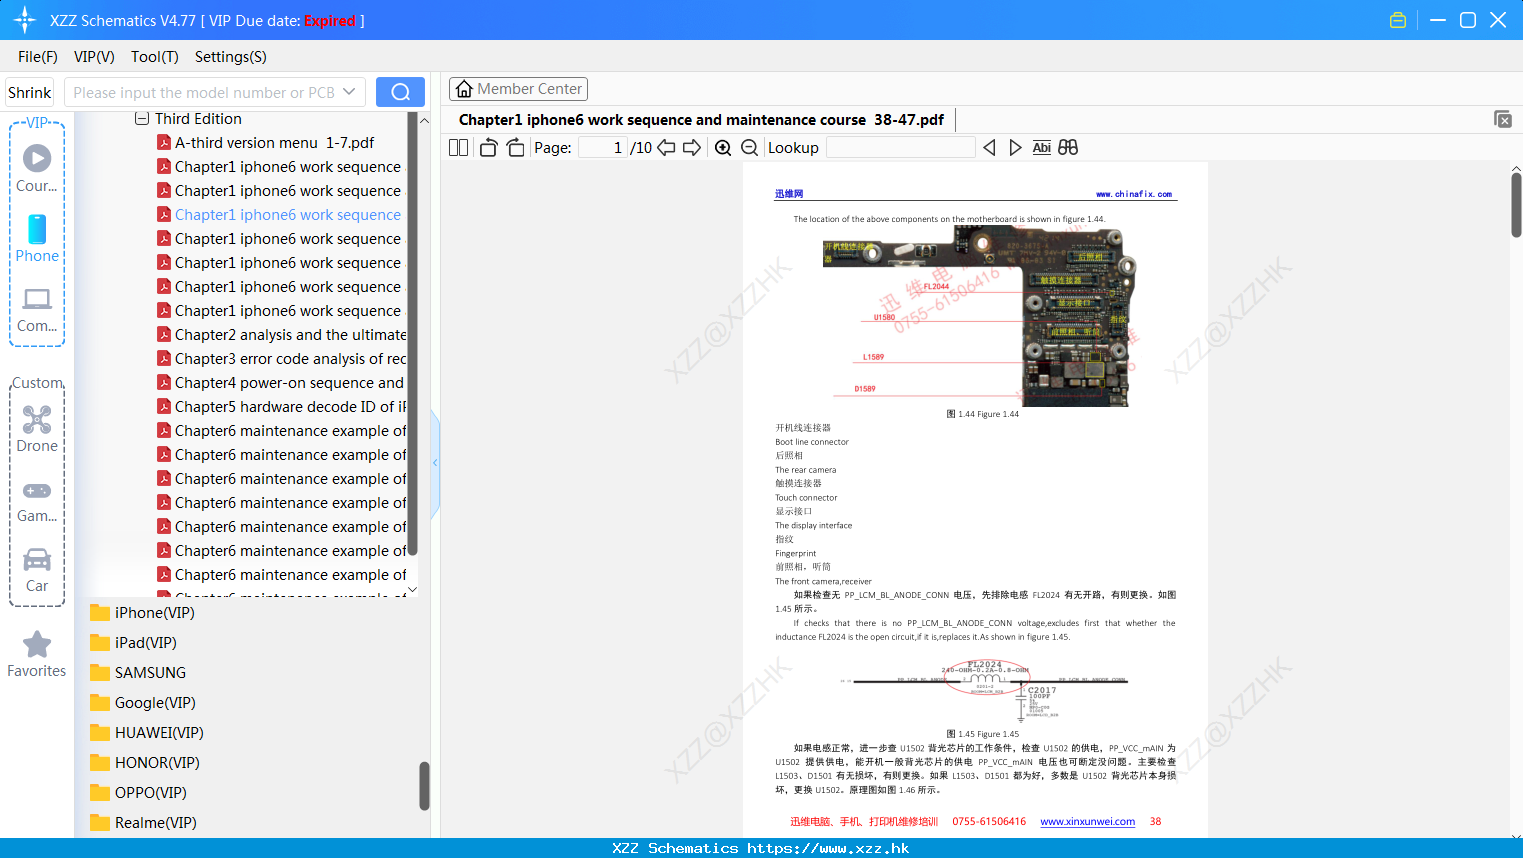The height and width of the screenshot is (858, 1523).
Task: Click the PDF viewer vertical scrollbar thumb
Action: [1516, 205]
